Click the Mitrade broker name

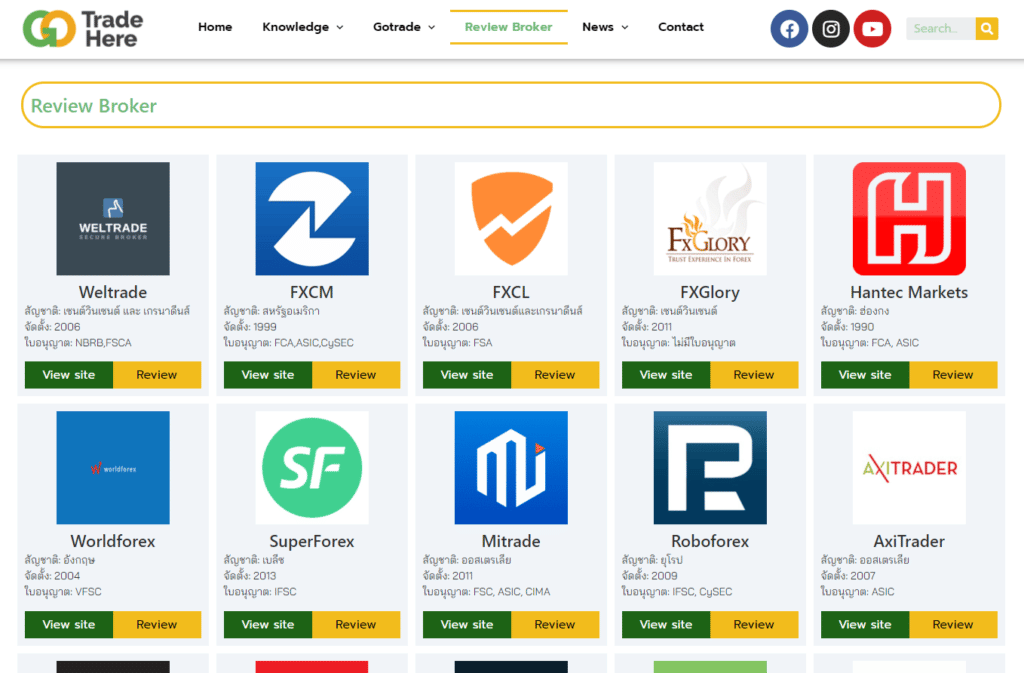[x=511, y=541]
